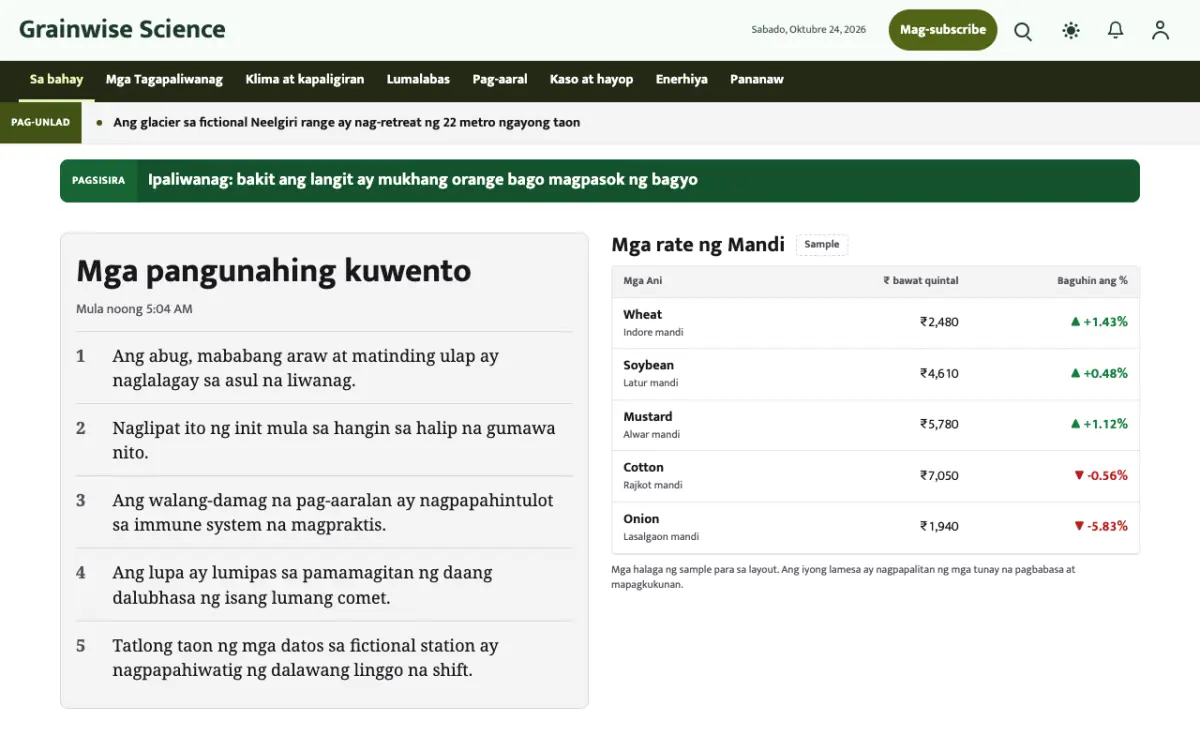Open Kaso at hayop section
The height and width of the screenshot is (750, 1200).
tap(591, 80)
